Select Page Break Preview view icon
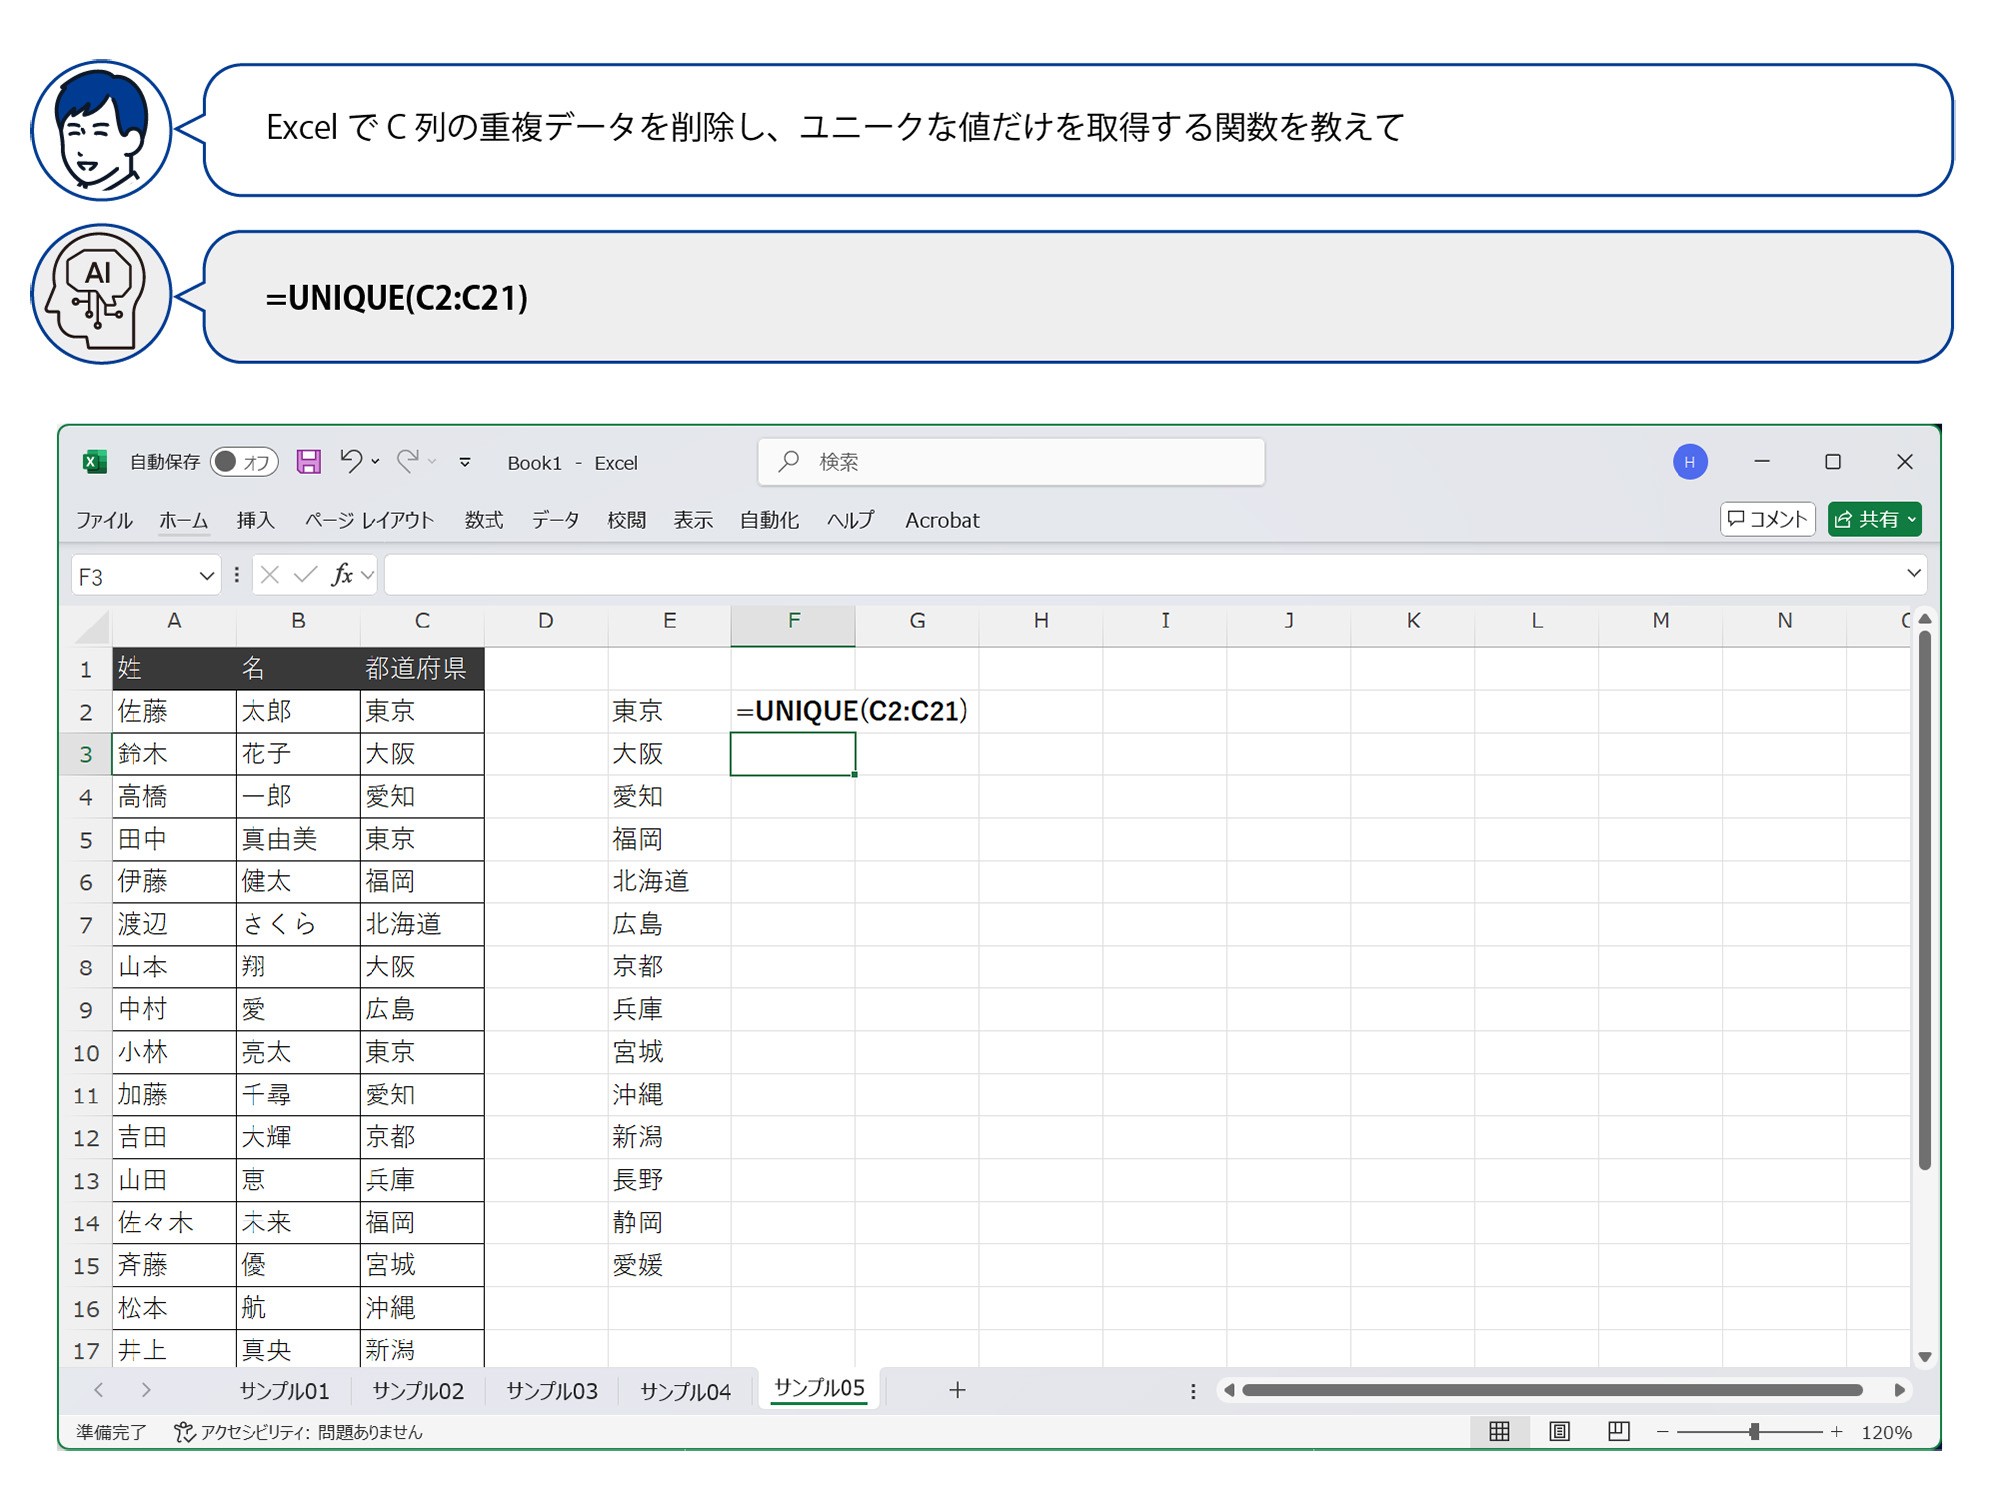This screenshot has width=2000, height=1500. pos(1618,1432)
